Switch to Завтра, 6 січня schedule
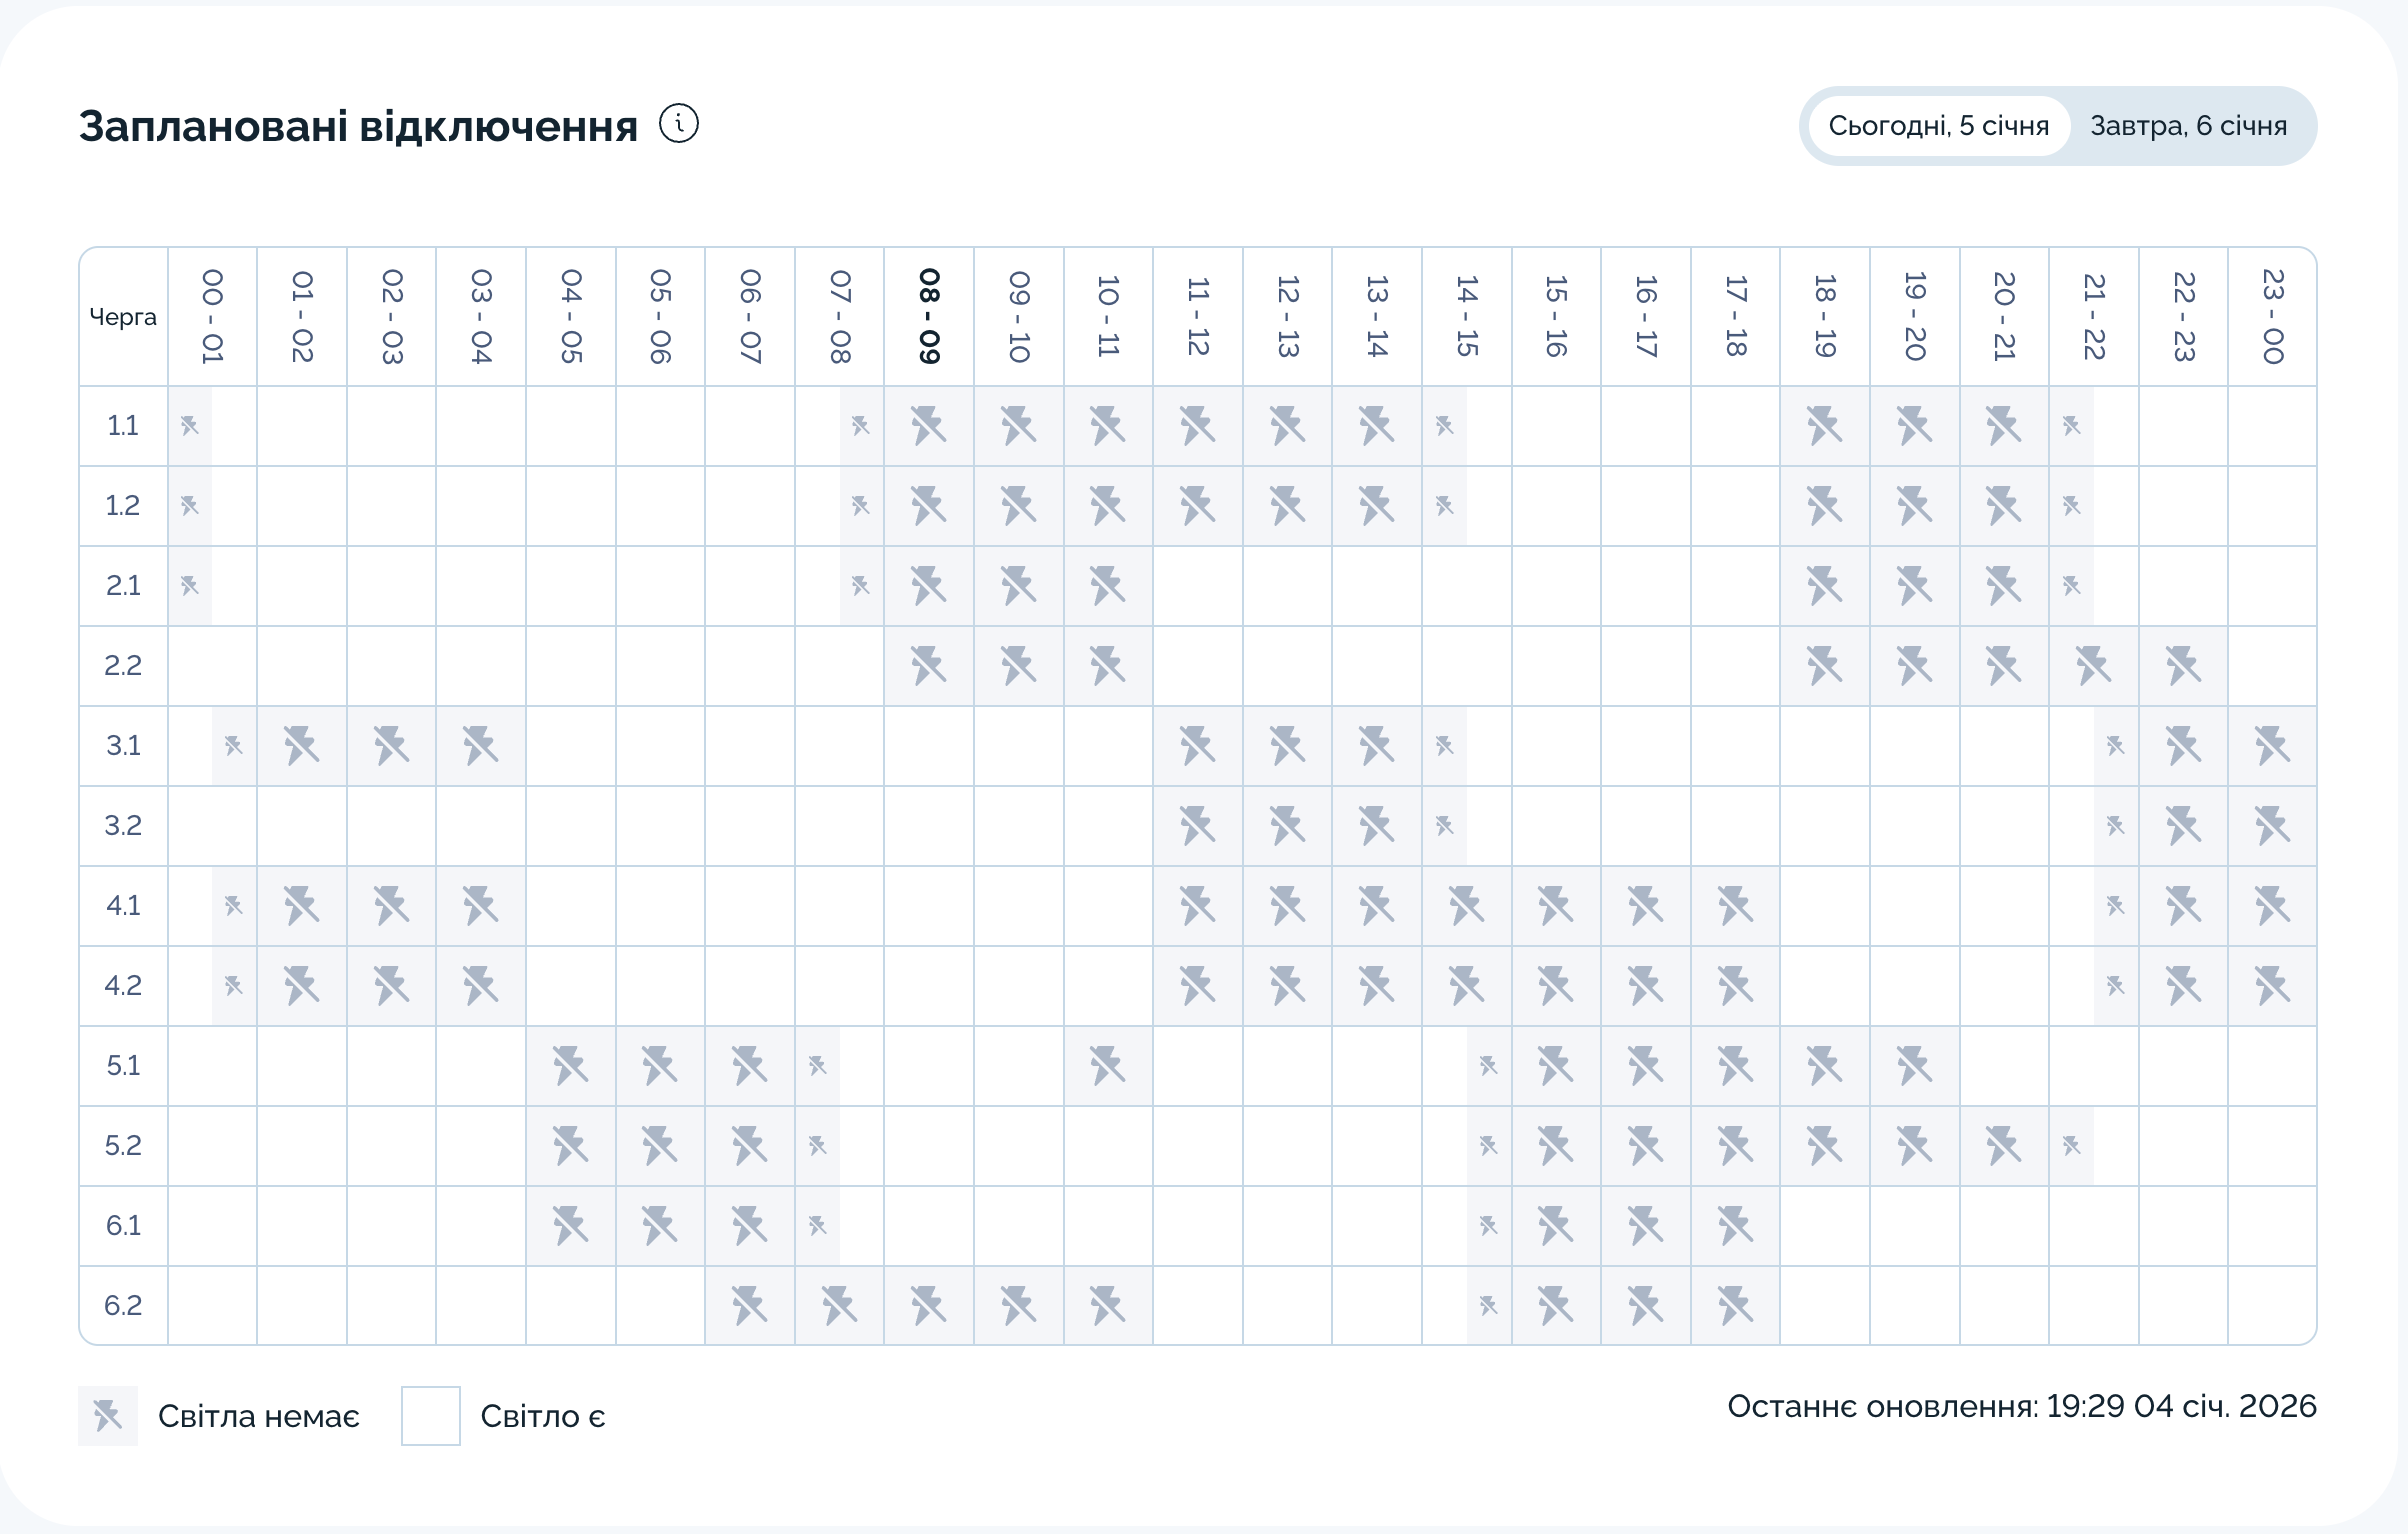The width and height of the screenshot is (2408, 1534). click(x=2188, y=126)
